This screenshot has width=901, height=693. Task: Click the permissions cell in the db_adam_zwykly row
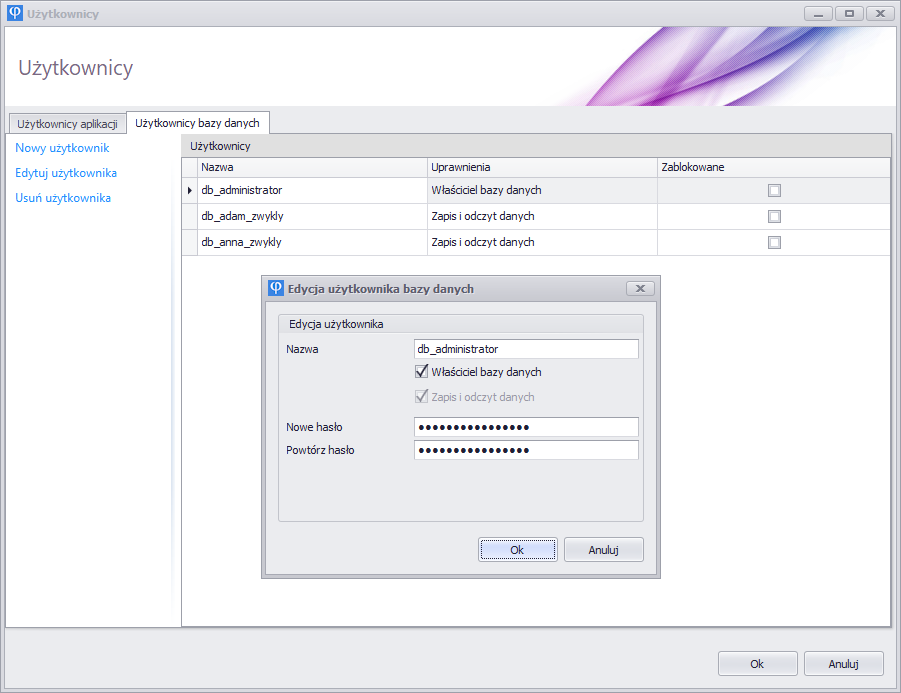click(x=542, y=216)
